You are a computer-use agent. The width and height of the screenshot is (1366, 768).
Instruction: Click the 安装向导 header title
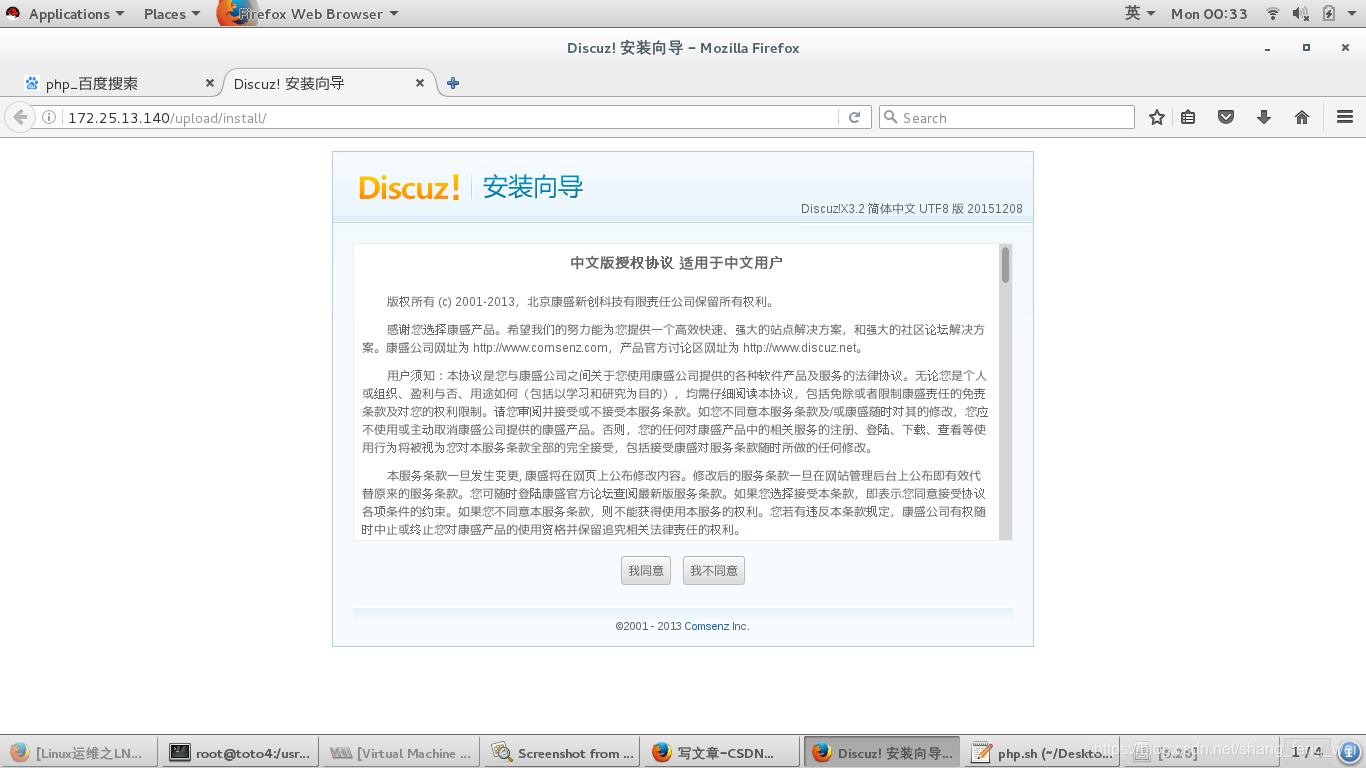click(533, 187)
